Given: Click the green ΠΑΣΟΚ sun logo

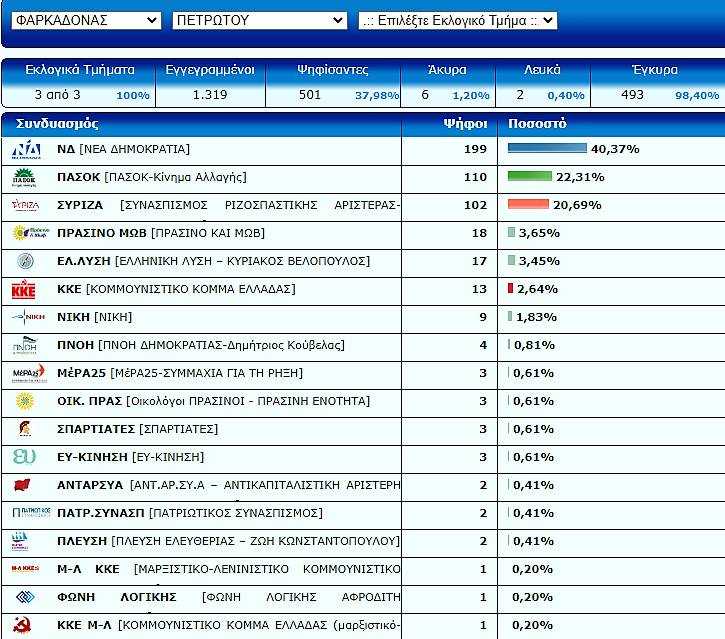Looking at the screenshot, I should tap(25, 178).
